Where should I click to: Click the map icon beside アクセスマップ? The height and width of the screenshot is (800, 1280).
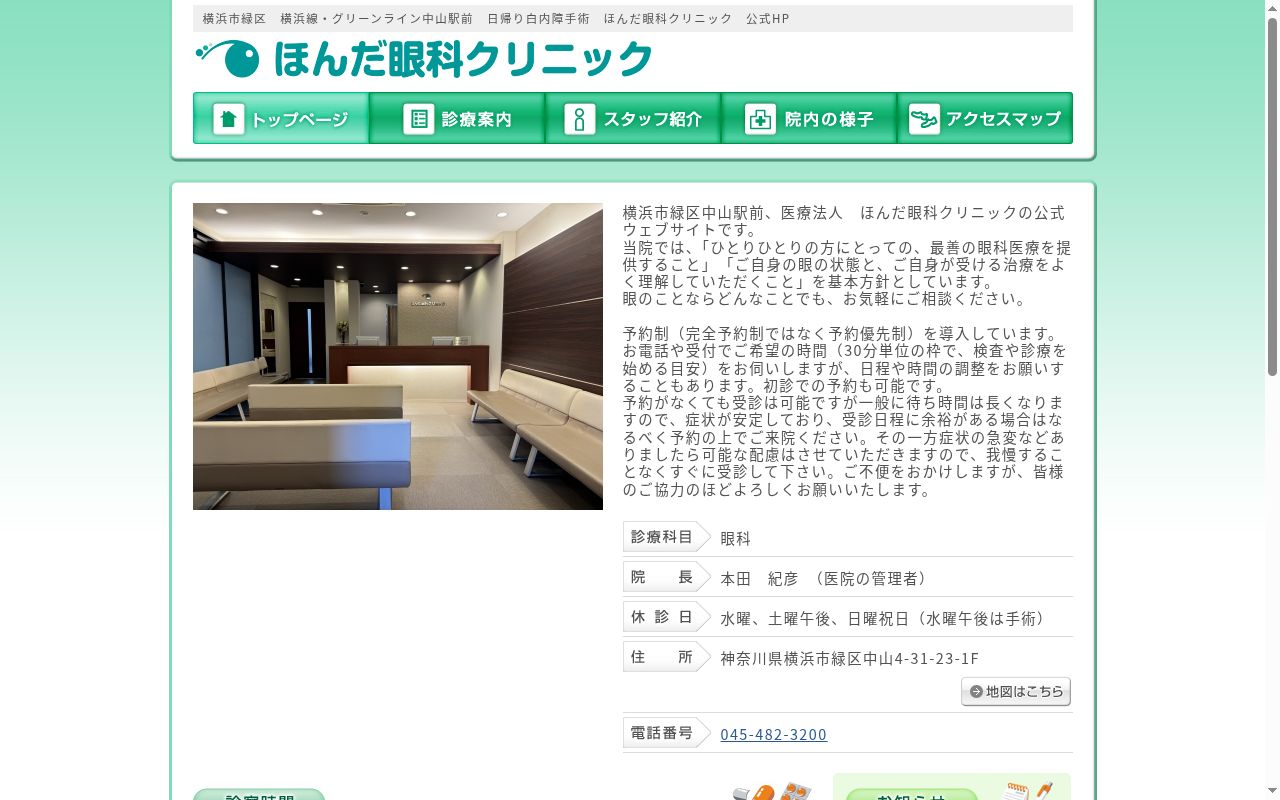pyautogui.click(x=924, y=119)
